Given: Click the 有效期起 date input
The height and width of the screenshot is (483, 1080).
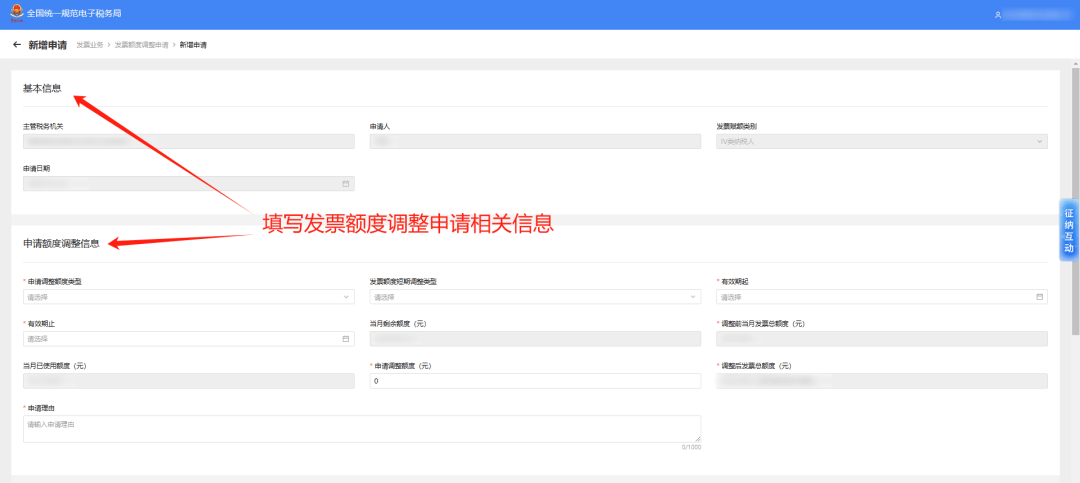Looking at the screenshot, I should click(x=875, y=297).
